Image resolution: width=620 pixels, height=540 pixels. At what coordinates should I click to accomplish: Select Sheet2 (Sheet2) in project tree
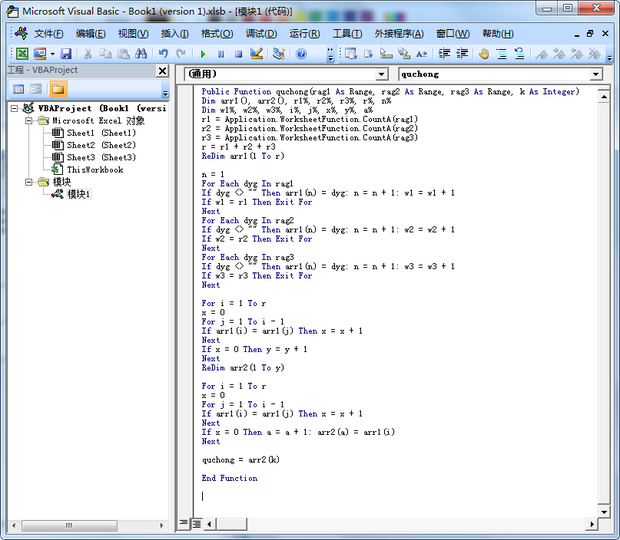point(100,145)
